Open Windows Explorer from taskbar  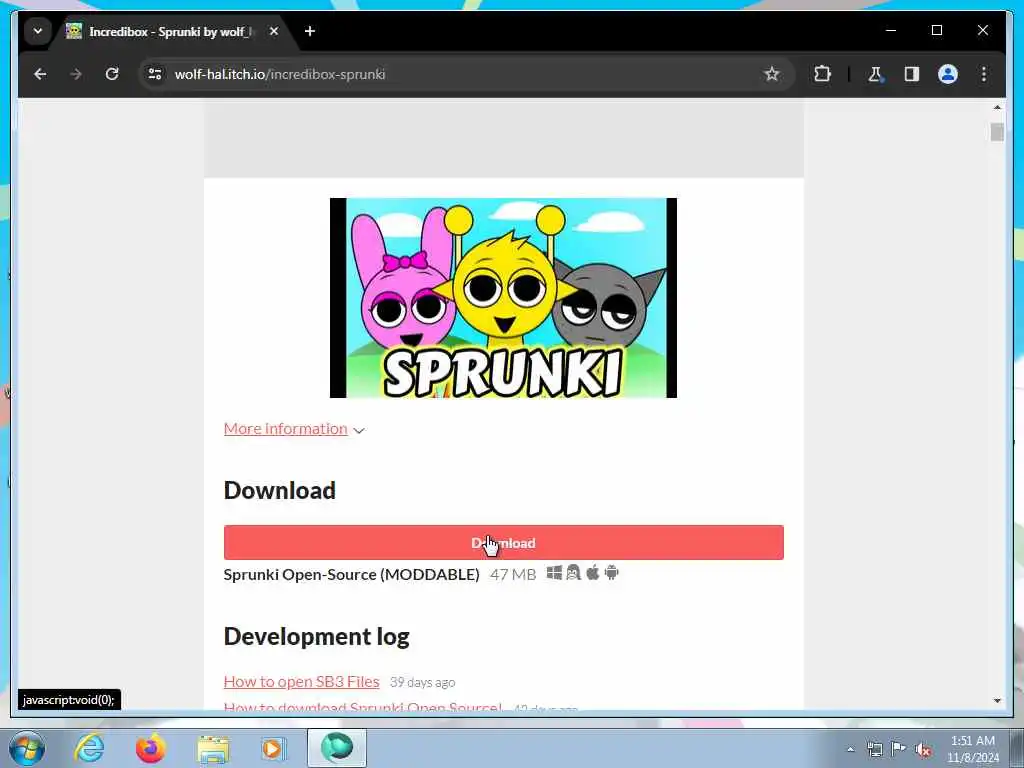(213, 749)
